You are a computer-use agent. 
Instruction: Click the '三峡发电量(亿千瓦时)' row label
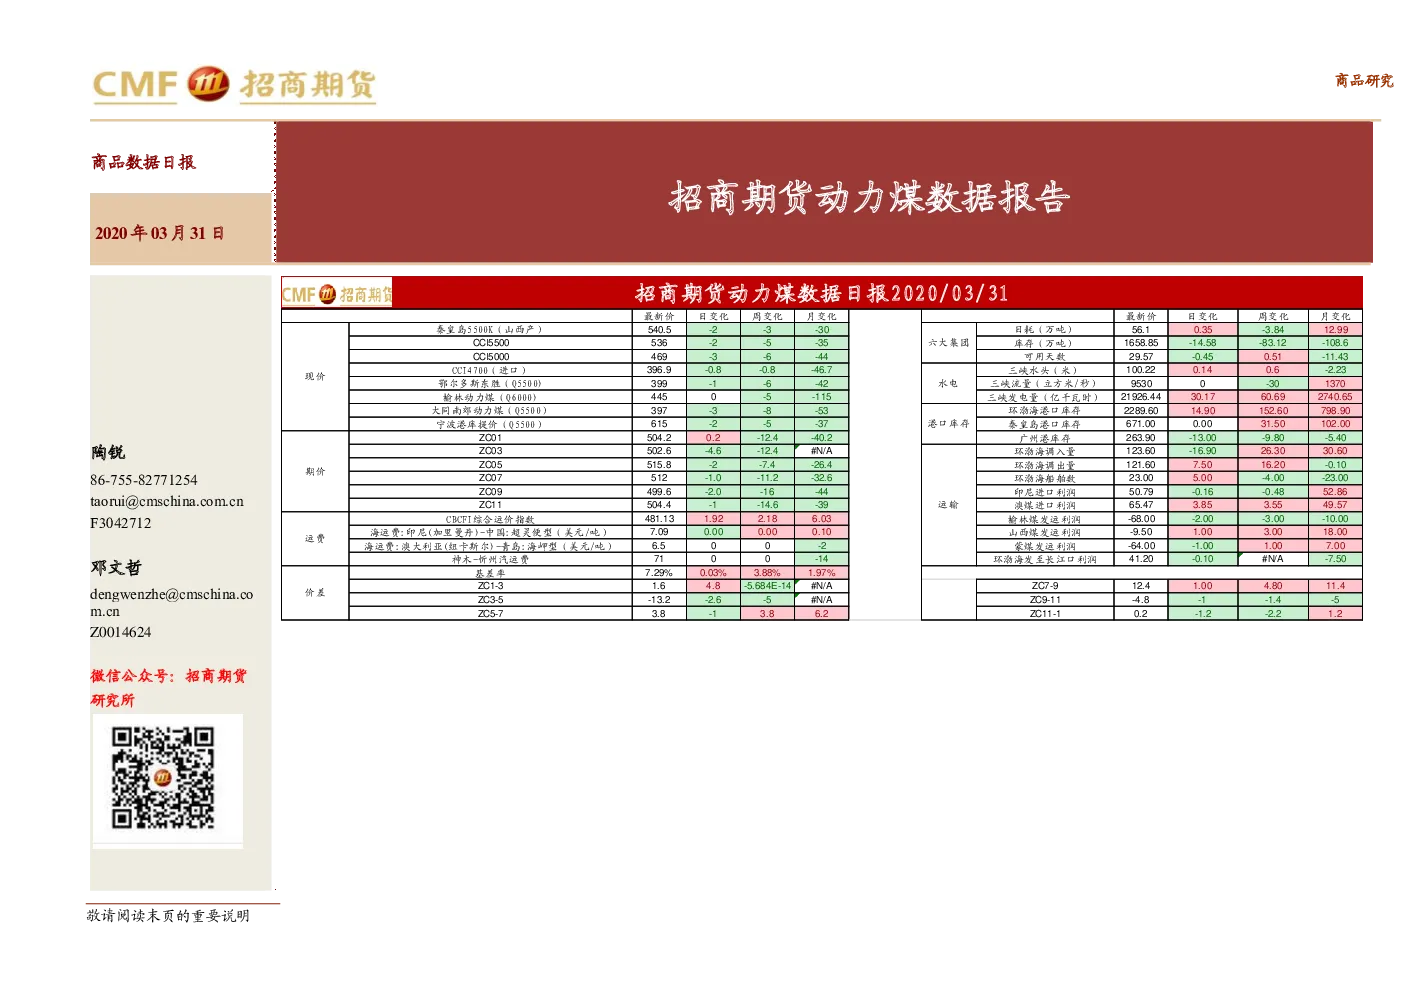click(x=1044, y=397)
